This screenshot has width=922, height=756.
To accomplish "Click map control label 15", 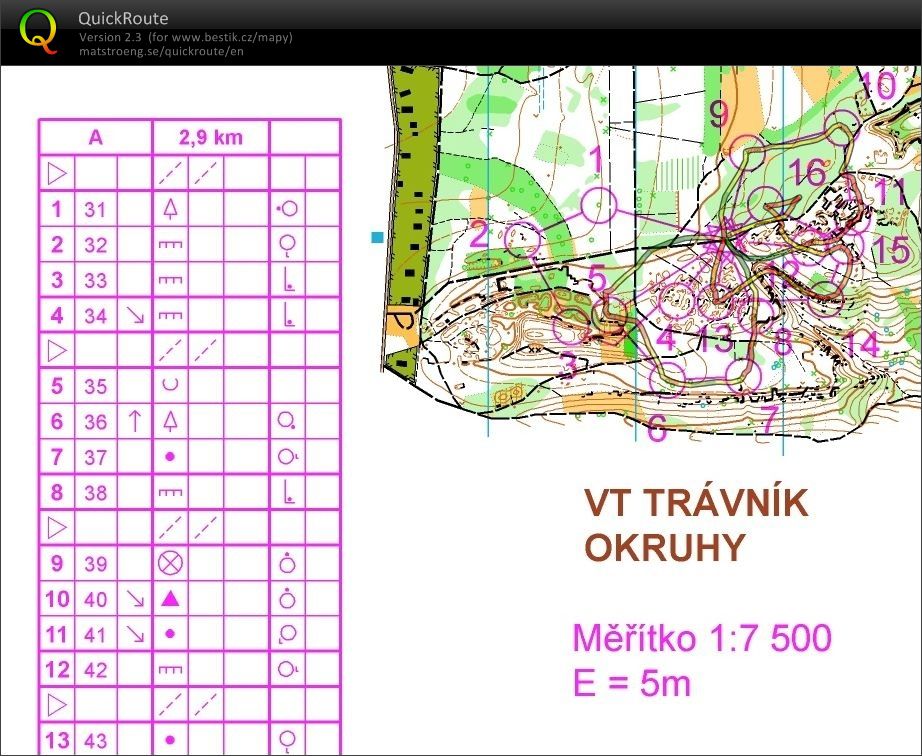I will pyautogui.click(x=890, y=249).
